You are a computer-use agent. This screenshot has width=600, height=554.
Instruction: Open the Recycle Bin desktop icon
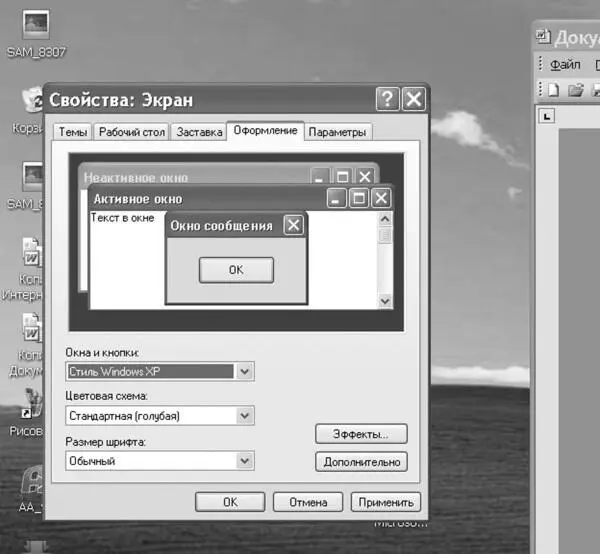pos(32,99)
